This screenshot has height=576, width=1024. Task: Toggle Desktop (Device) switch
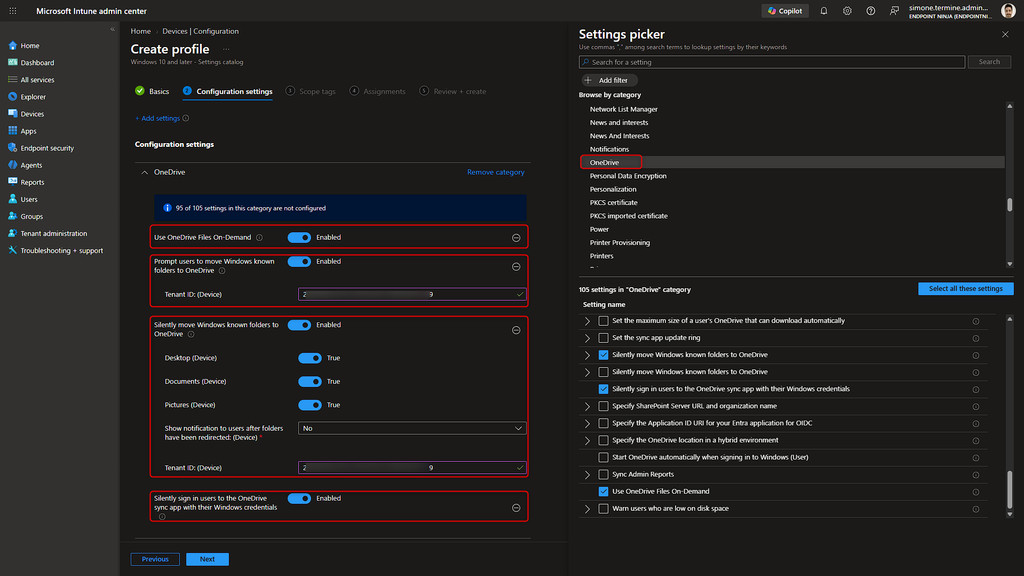(310, 358)
